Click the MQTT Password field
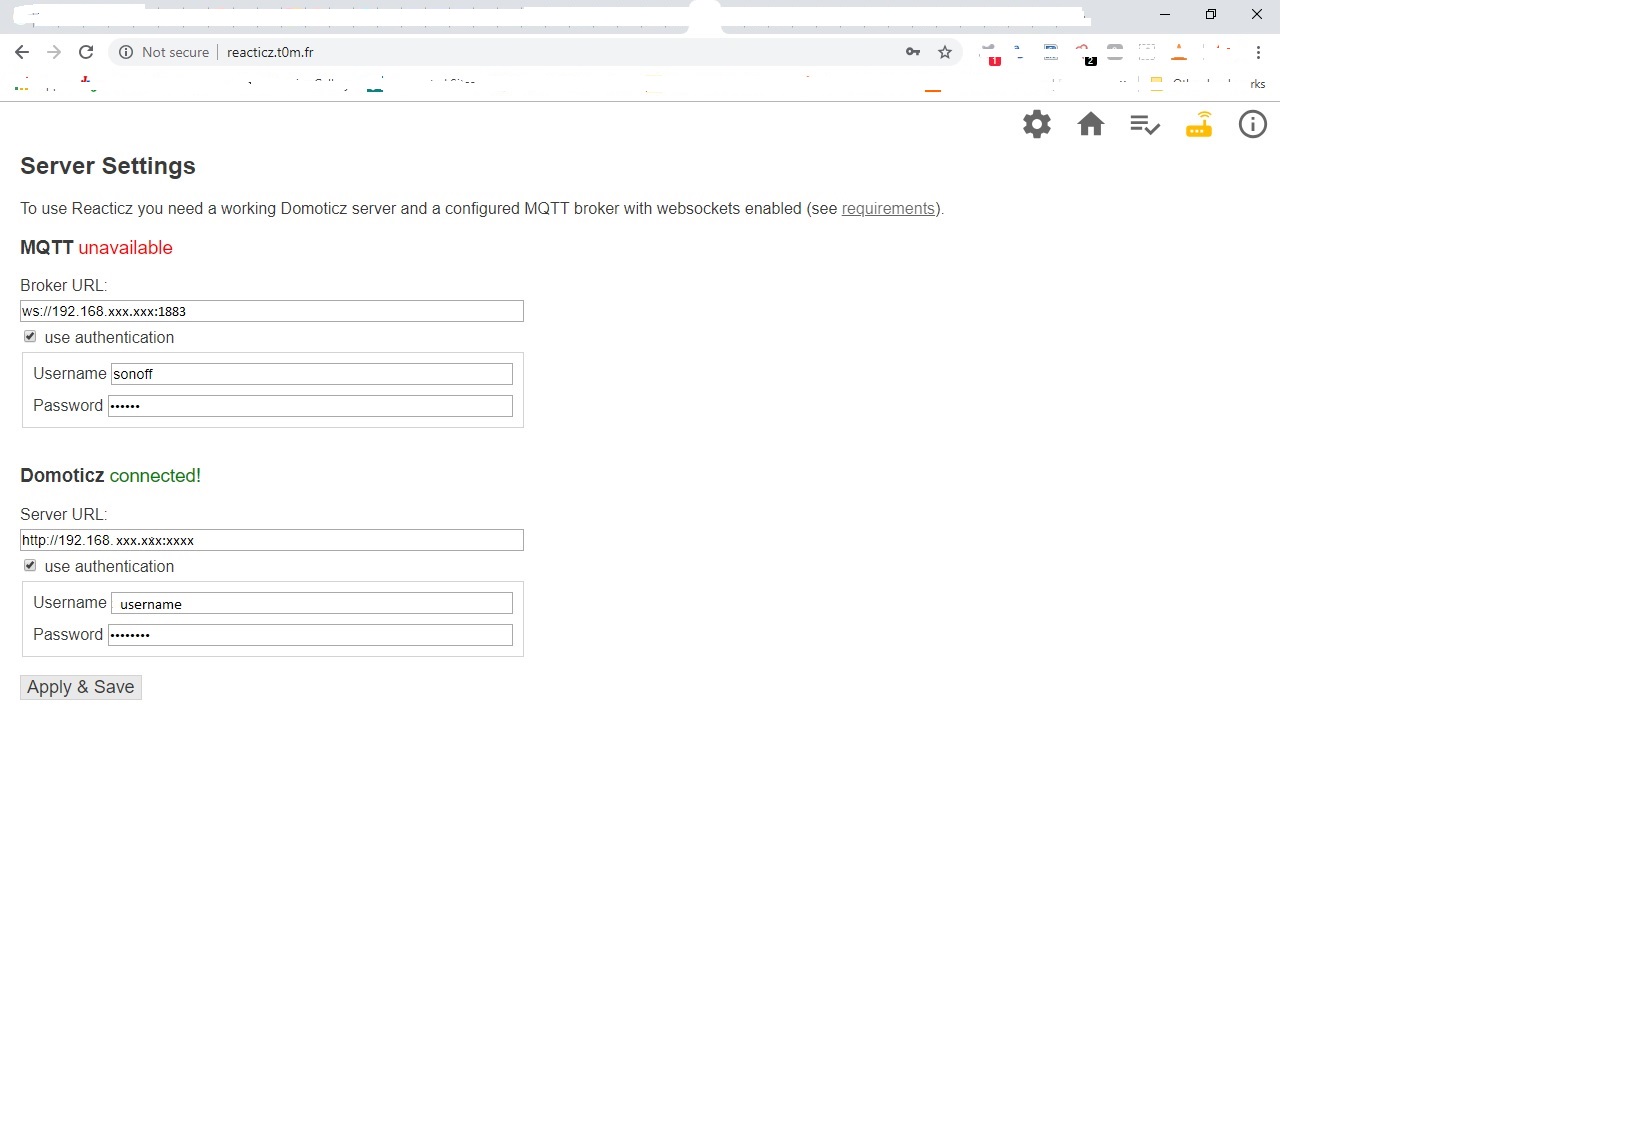 (x=310, y=406)
